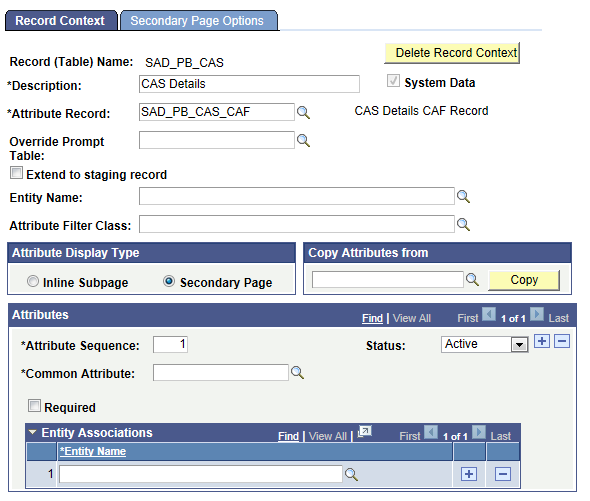Open lookup for Attribute Filter Class

[463, 224]
